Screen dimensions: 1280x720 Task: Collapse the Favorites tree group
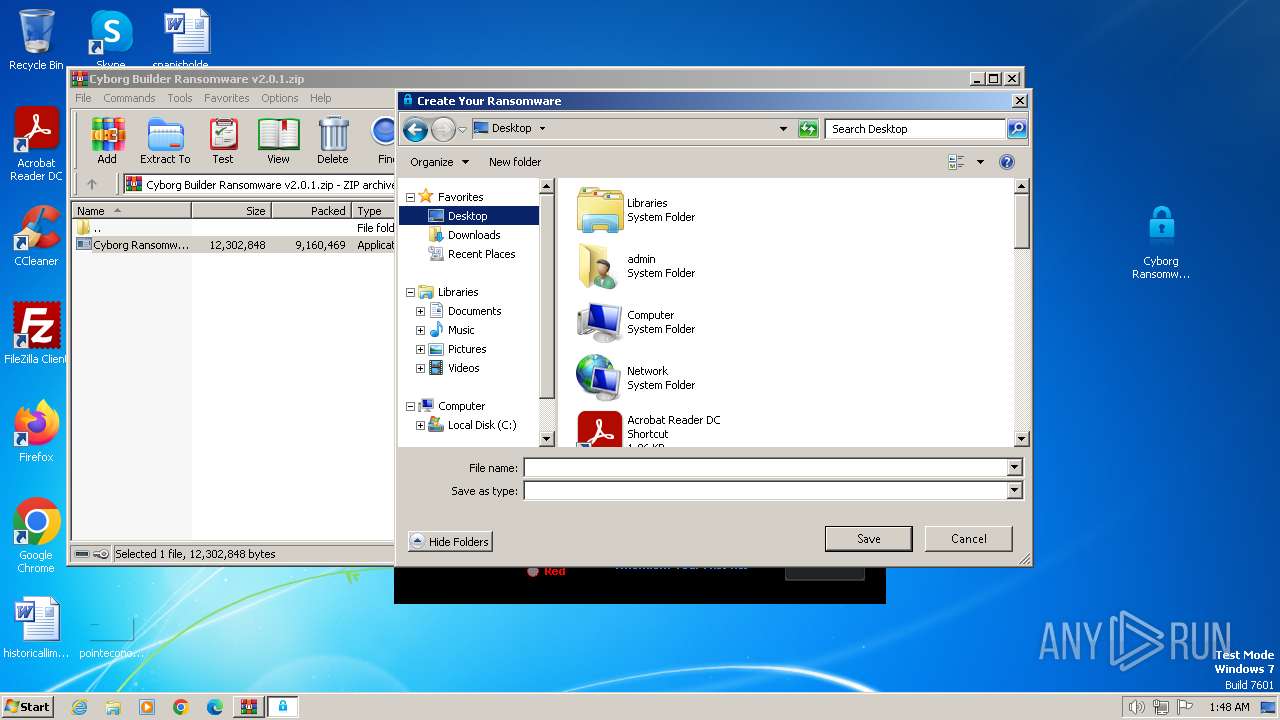[x=410, y=197]
